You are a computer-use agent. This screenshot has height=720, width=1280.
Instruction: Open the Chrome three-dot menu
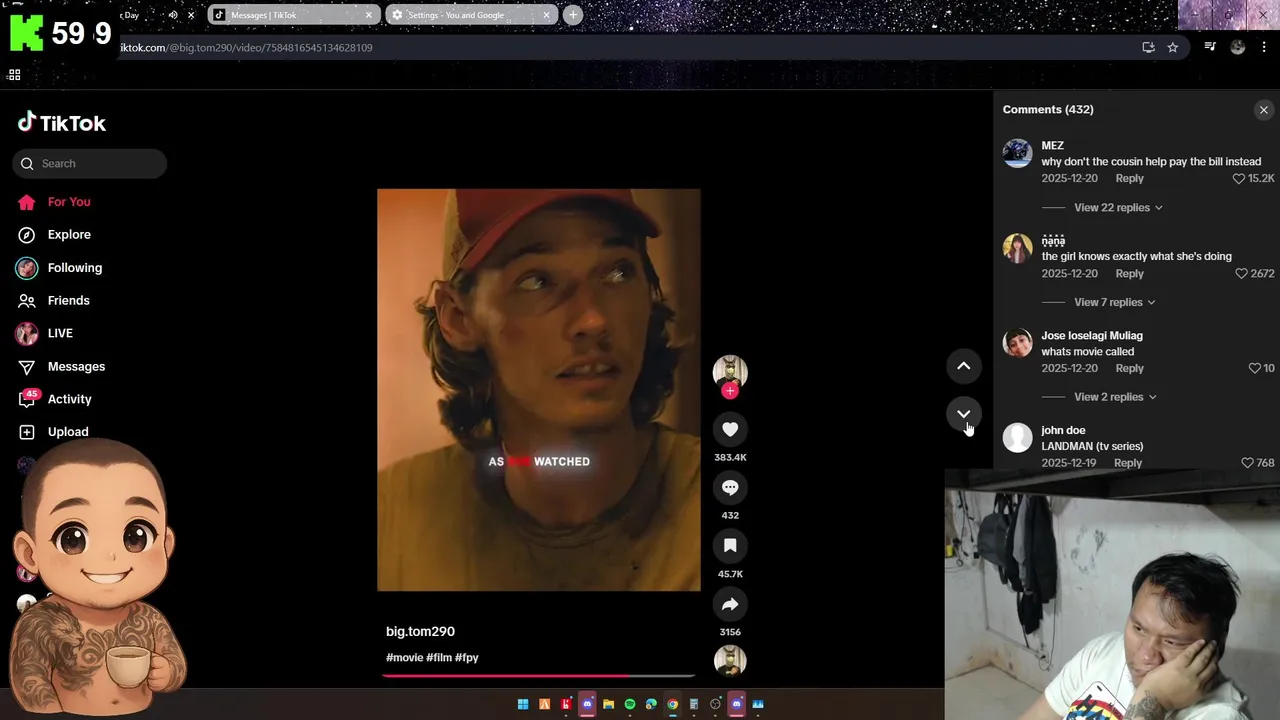point(1266,47)
